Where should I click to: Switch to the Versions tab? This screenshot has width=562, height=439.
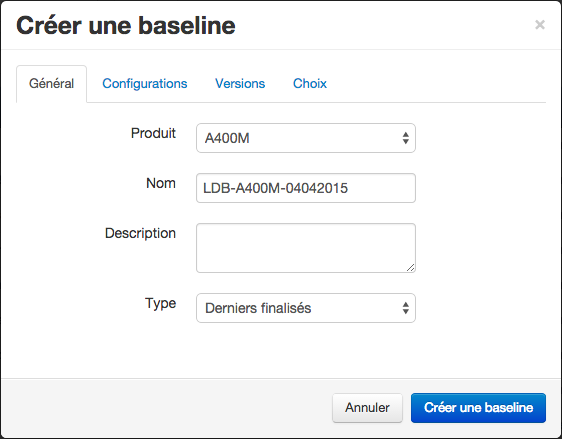pos(240,84)
